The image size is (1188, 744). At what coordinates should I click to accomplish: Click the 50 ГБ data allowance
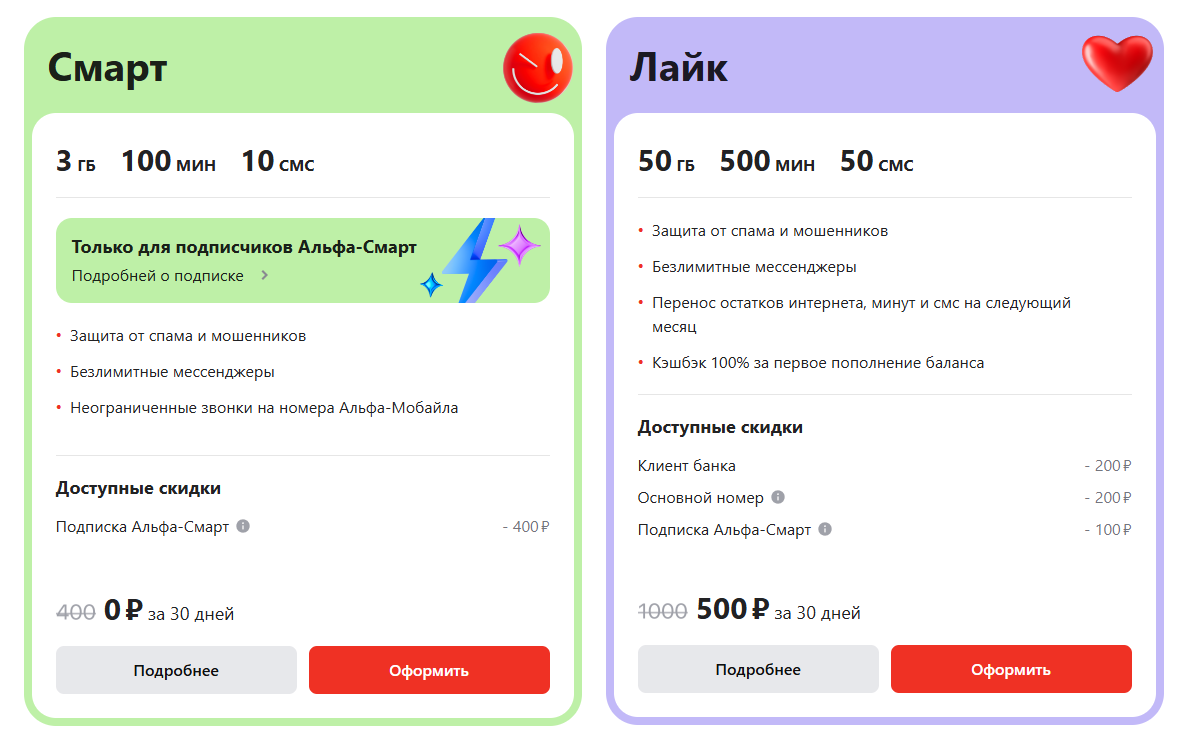(666, 161)
